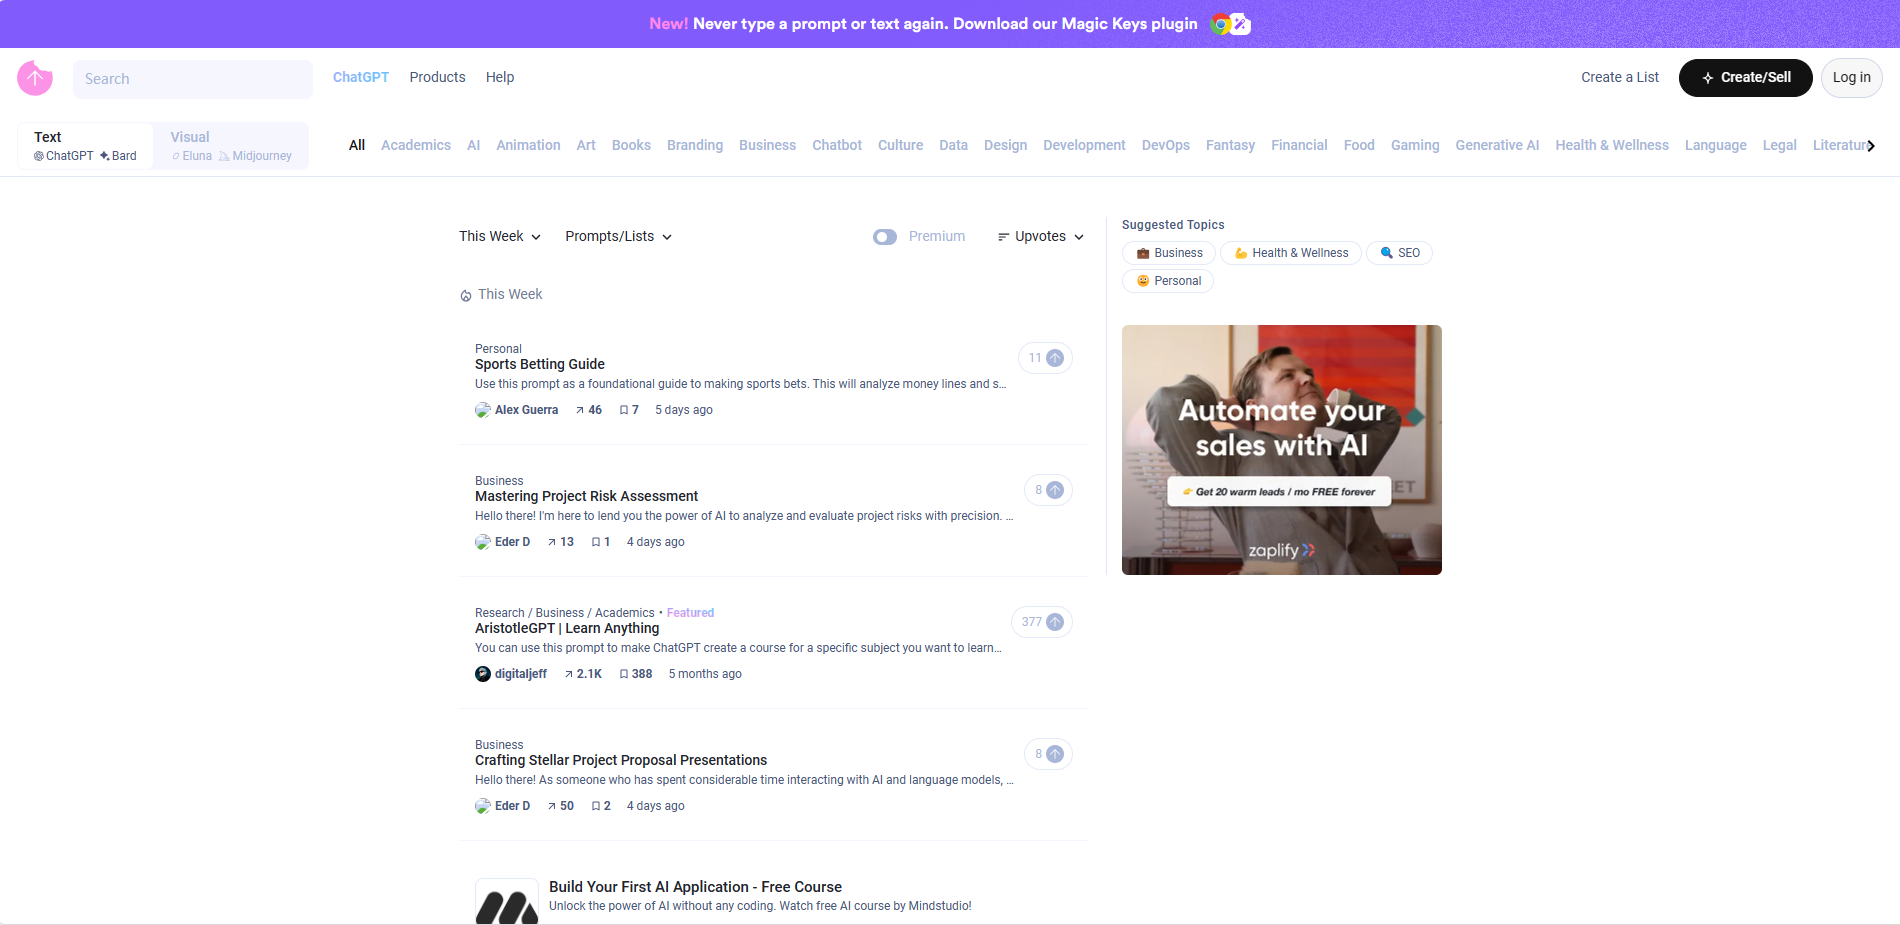Open Mastering Project Risk Assessment title
The height and width of the screenshot is (925, 1900).
(x=586, y=496)
